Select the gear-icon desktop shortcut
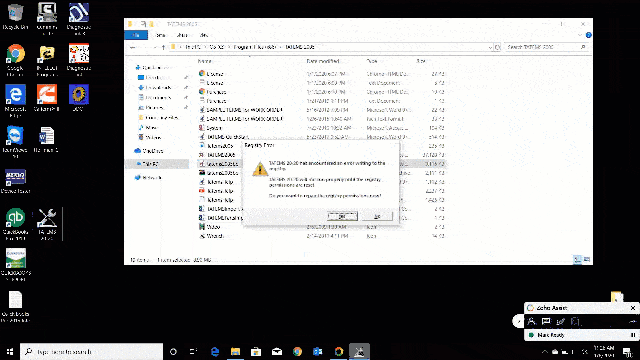 click(78, 98)
